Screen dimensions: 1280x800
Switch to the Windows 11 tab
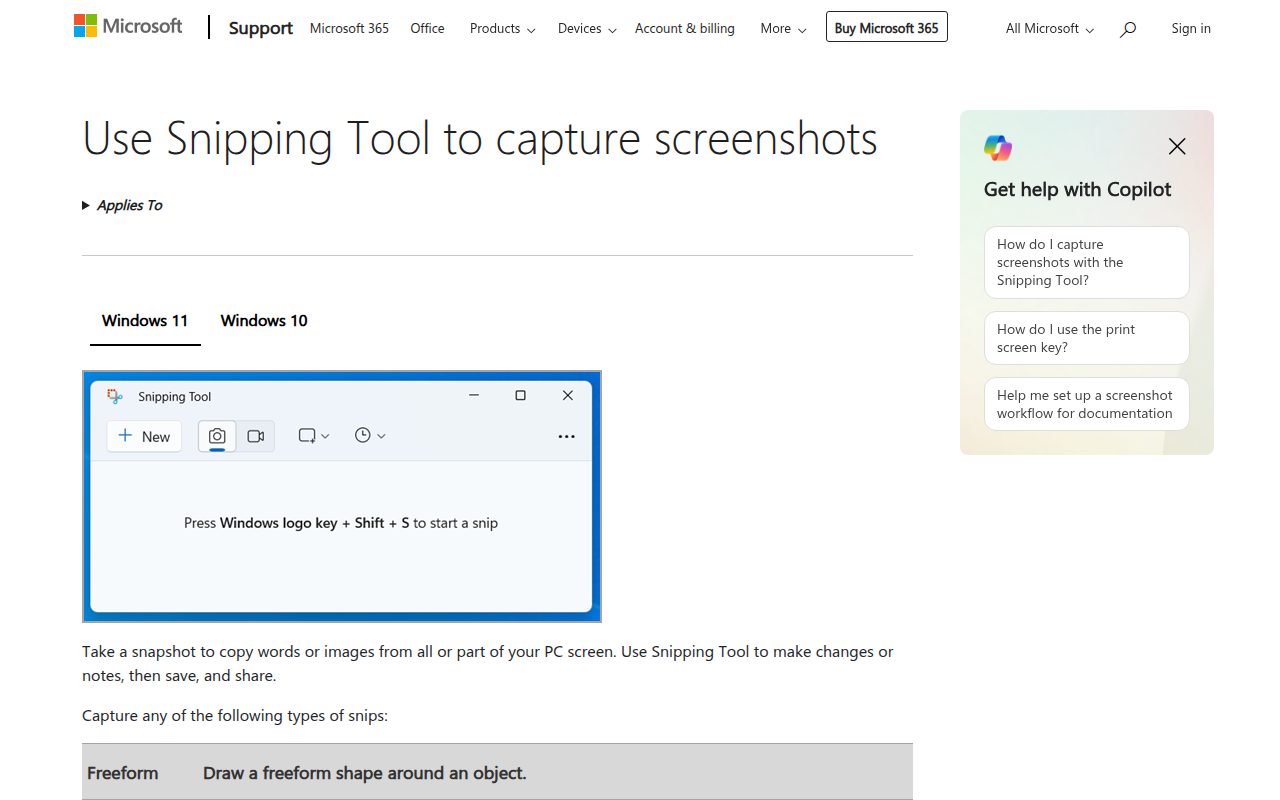(x=145, y=321)
